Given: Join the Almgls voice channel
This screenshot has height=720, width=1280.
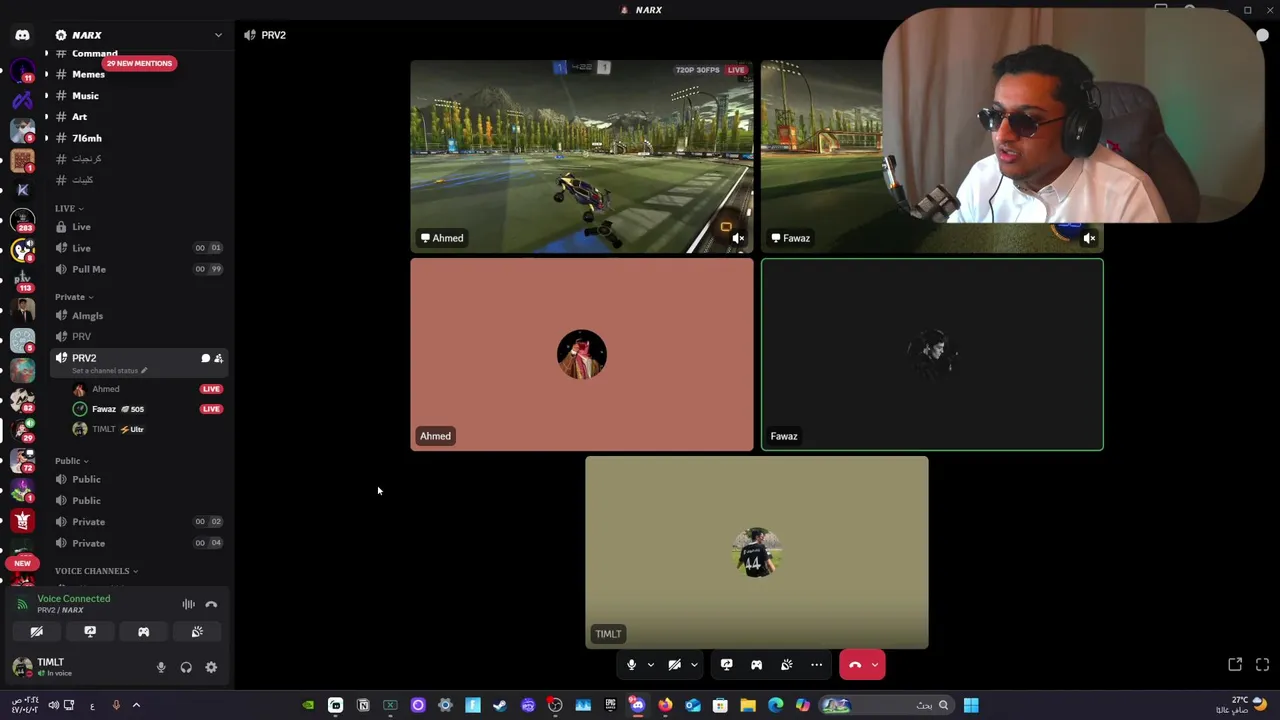Looking at the screenshot, I should click(x=138, y=316).
